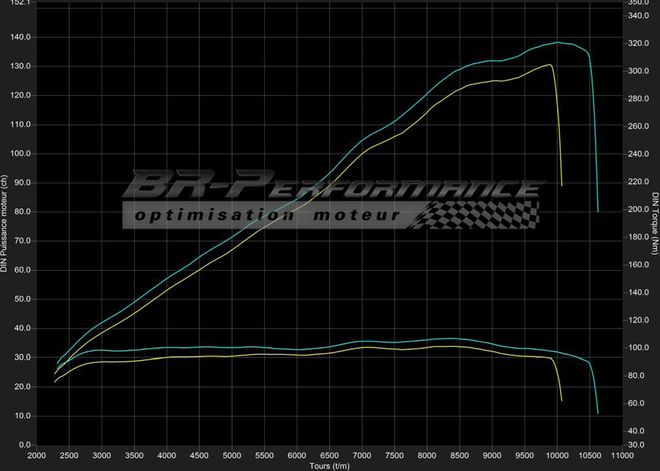Click the 'DIN Puissance moteur (ch)' axis title
Image resolution: width=660 pixels, height=471 pixels.
6,222
